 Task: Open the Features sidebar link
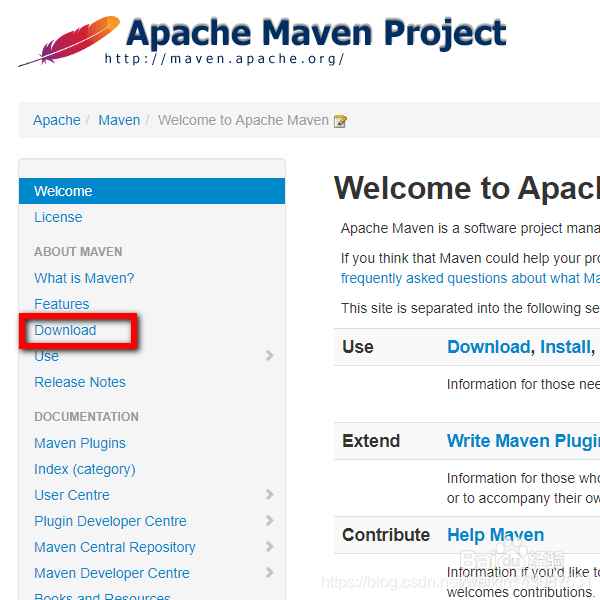[62, 304]
